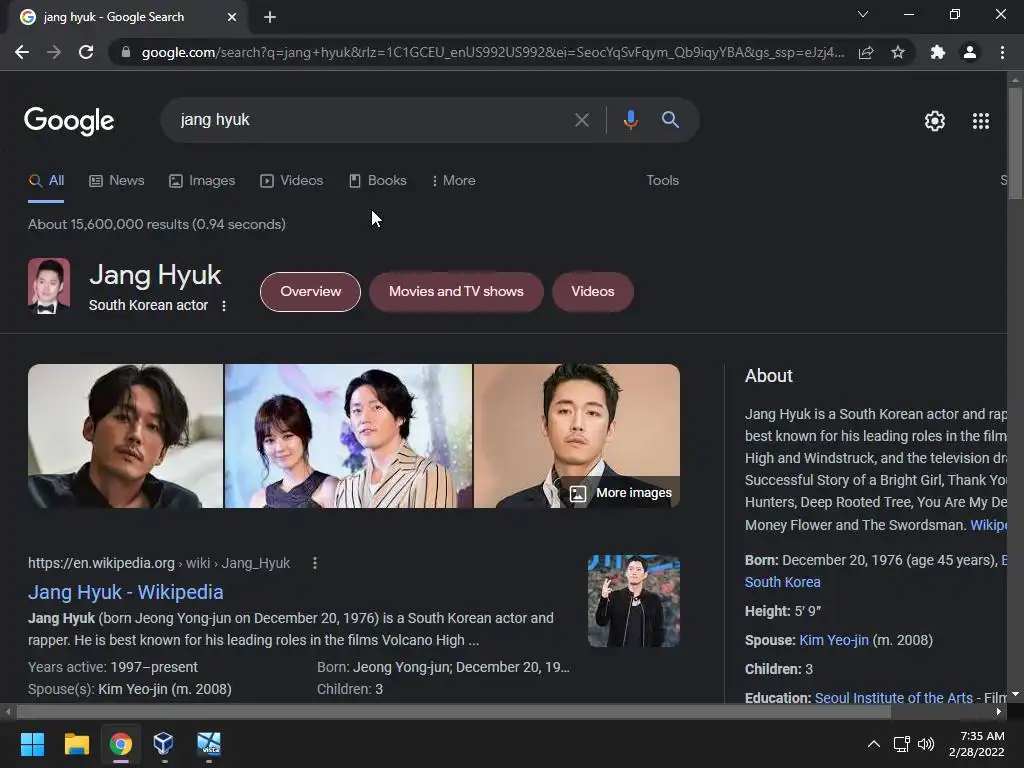Select Movies and TV shows chip

click(x=456, y=292)
